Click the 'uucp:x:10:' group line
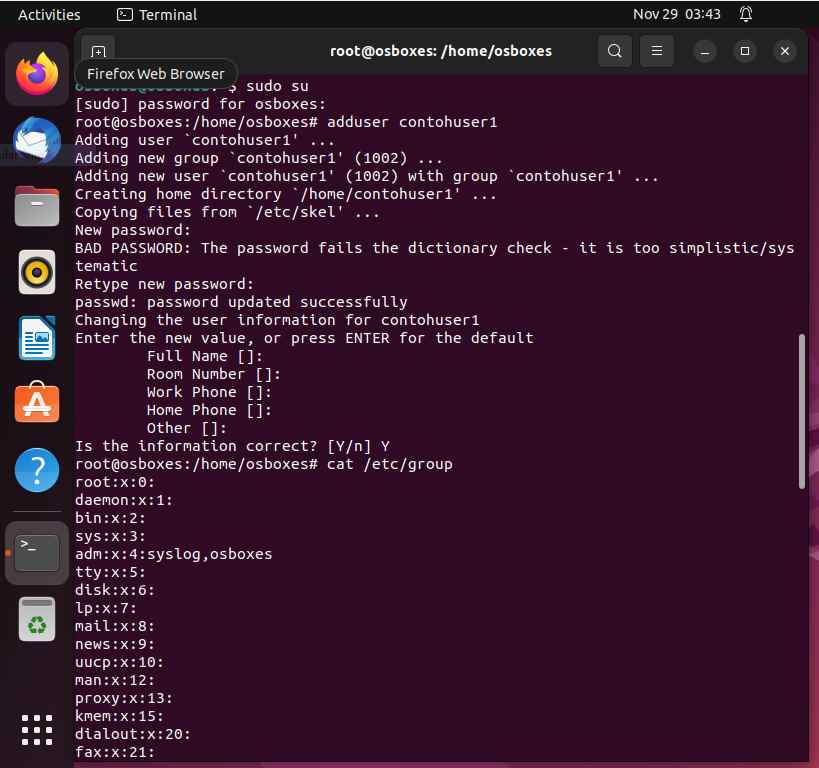The image size is (819, 768). (119, 662)
